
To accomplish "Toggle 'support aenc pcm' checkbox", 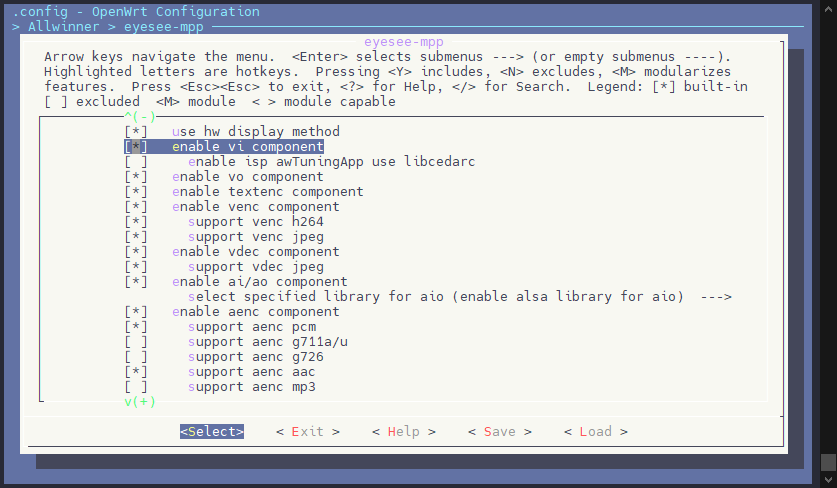I will click(136, 327).
